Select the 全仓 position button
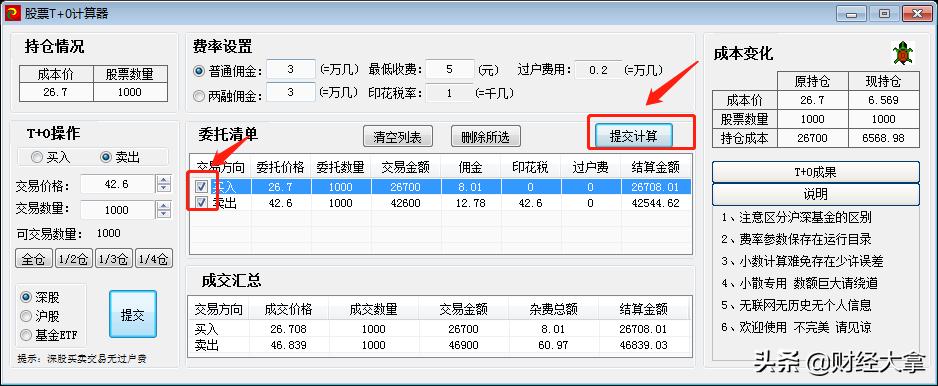The width and height of the screenshot is (938, 386). (34, 259)
